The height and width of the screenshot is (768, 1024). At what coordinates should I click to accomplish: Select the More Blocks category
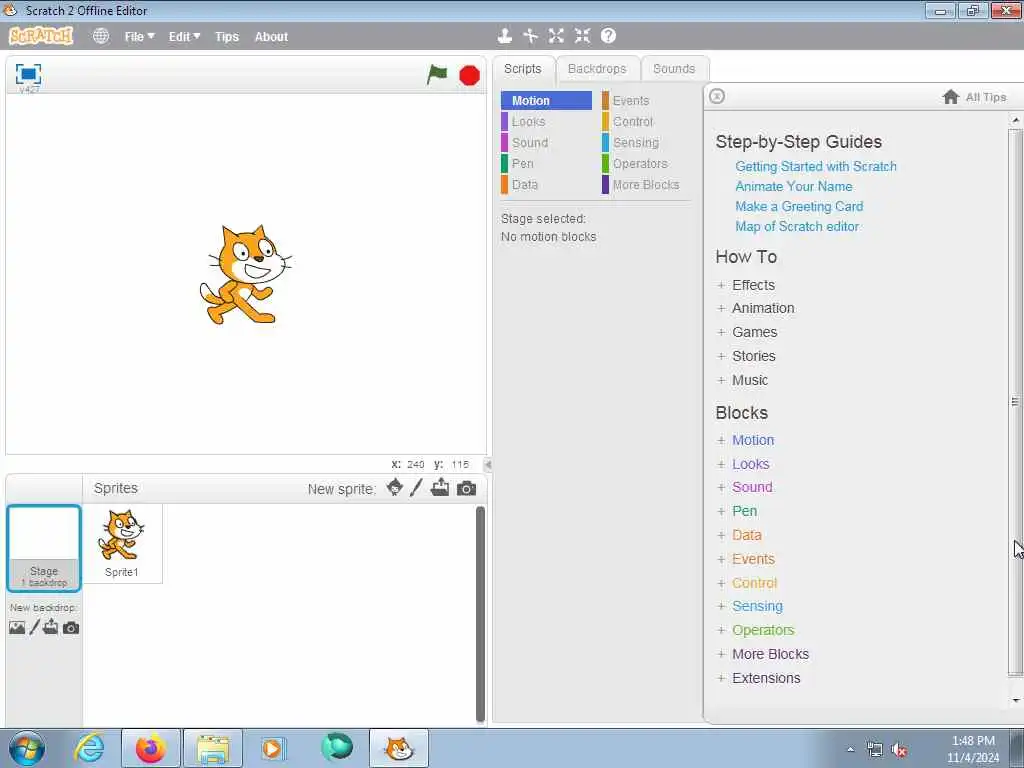click(647, 185)
